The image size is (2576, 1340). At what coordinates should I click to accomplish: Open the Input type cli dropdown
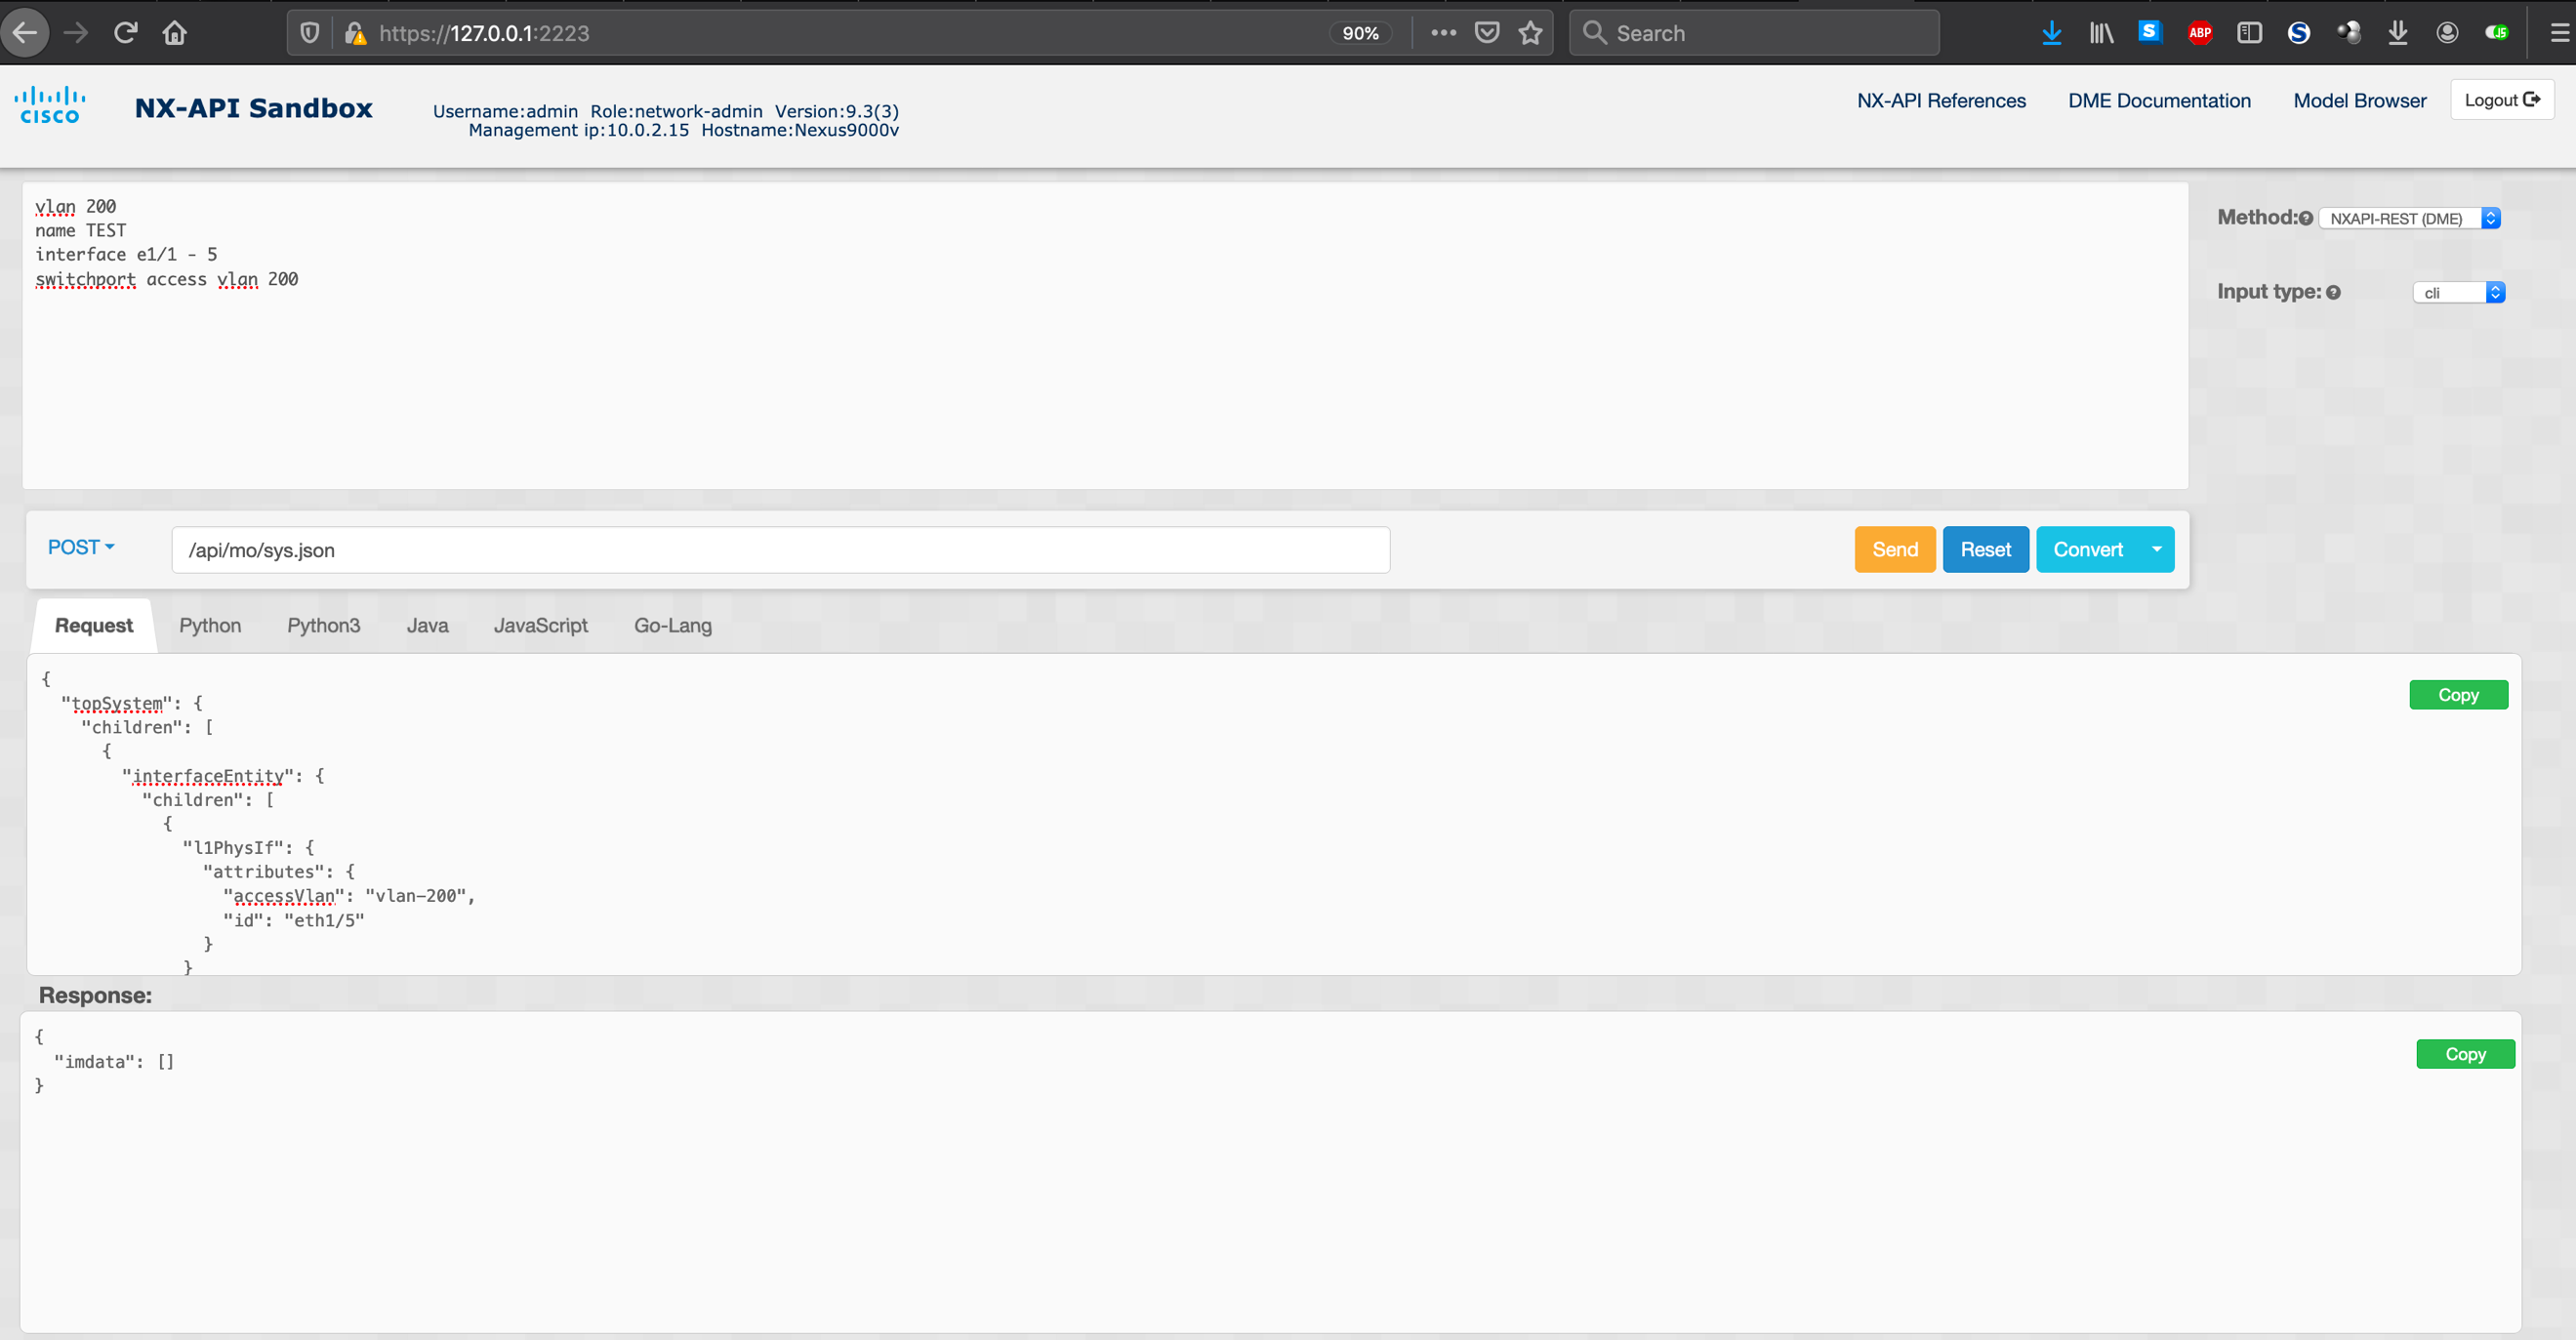(x=2459, y=291)
